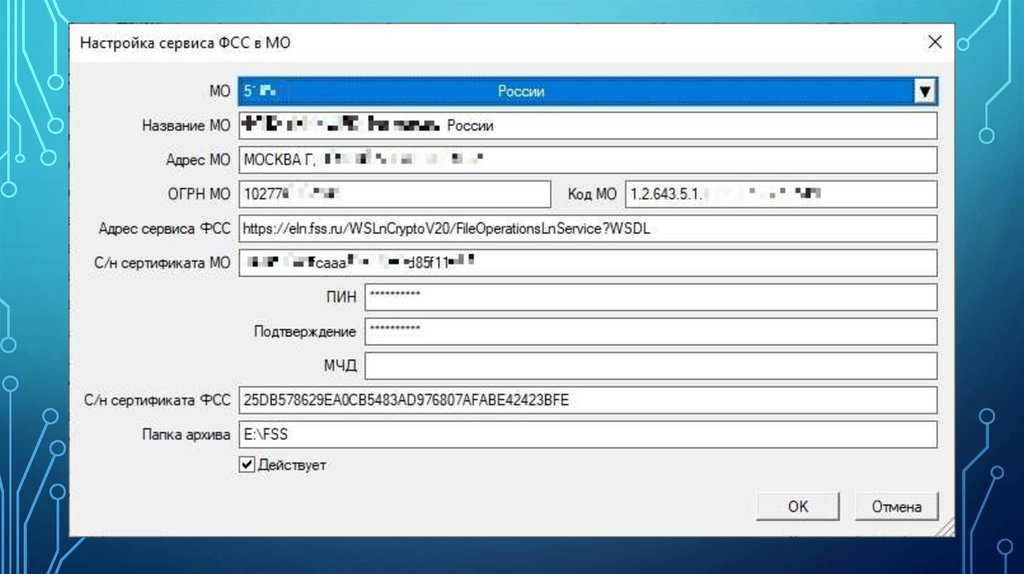
Task: Click the 'С/н сертификата ФСС' label text
Action: pyautogui.click(x=158, y=401)
